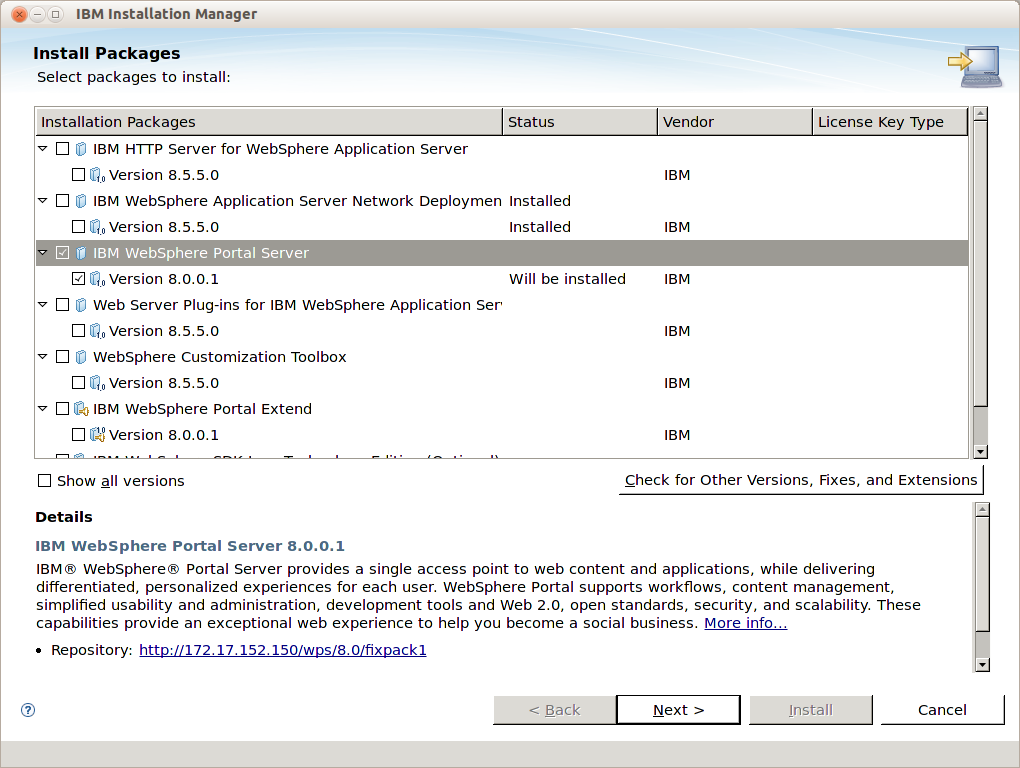Click the version icon under IBM HTTP Server

(97, 175)
